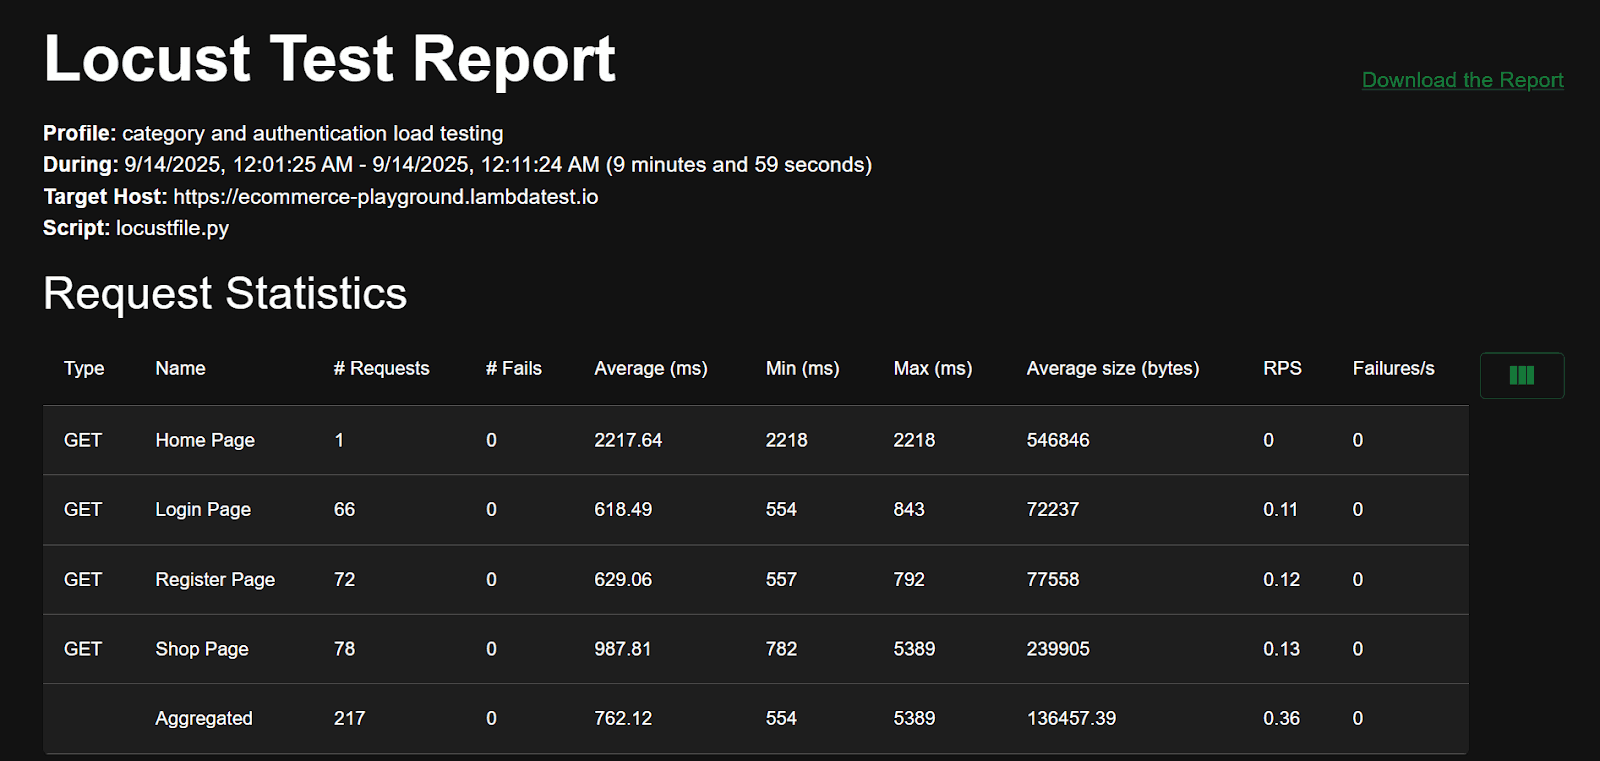Sort table by Type column header
The height and width of the screenshot is (761, 1600).
pos(84,368)
